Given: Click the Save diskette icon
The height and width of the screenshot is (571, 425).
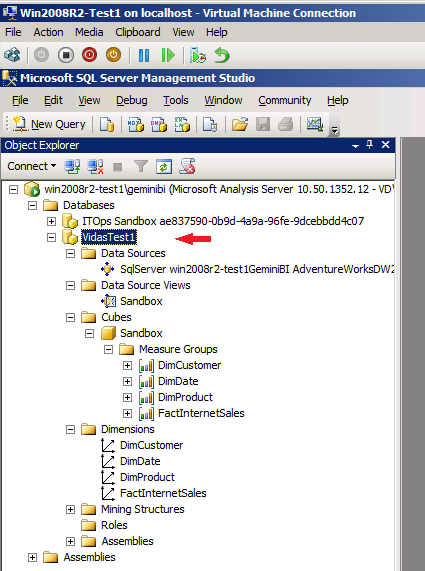Looking at the screenshot, I should 263,124.
